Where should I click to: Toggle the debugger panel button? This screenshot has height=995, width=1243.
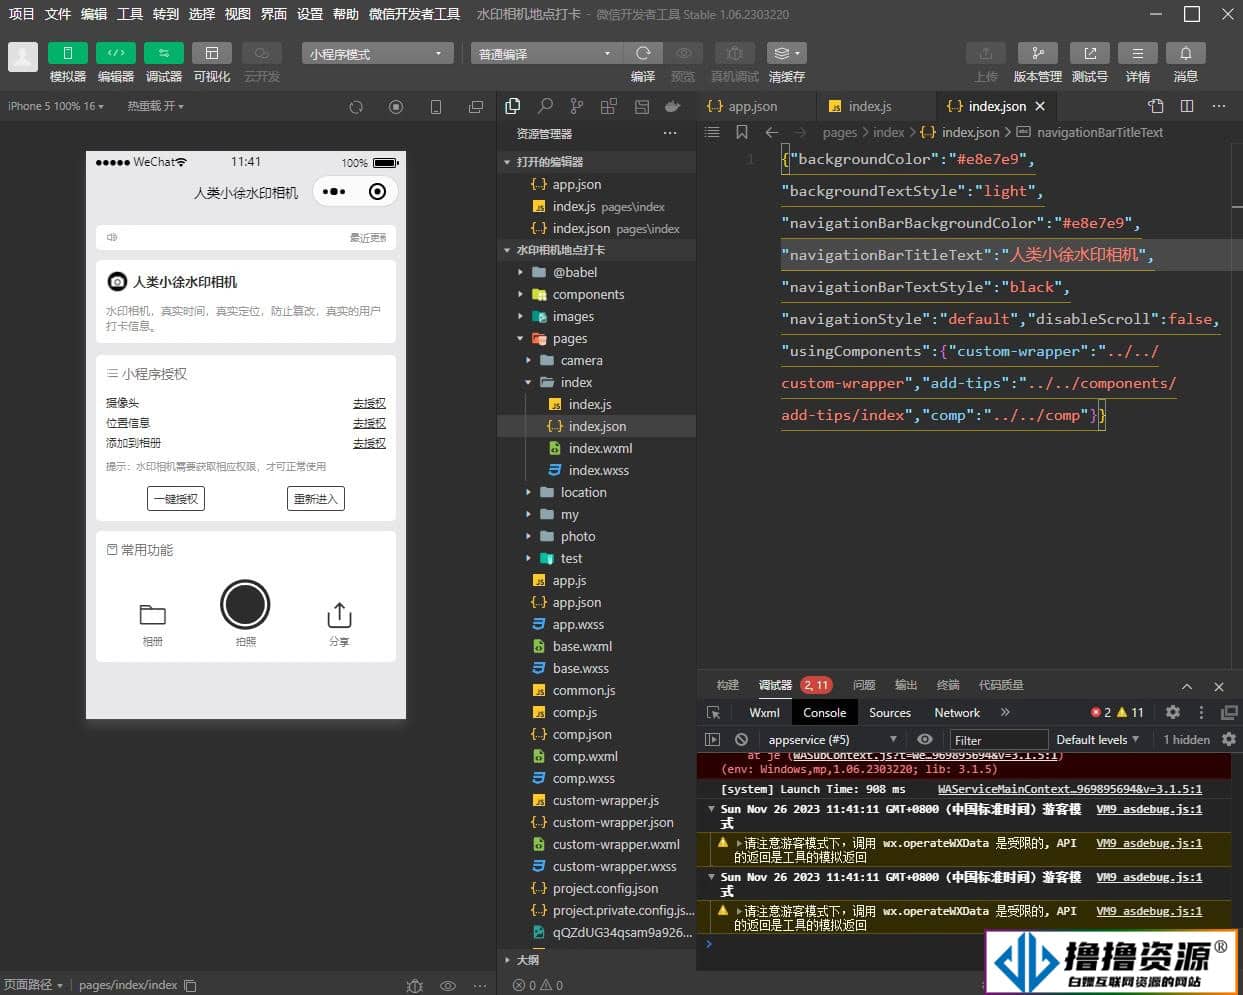coord(164,53)
